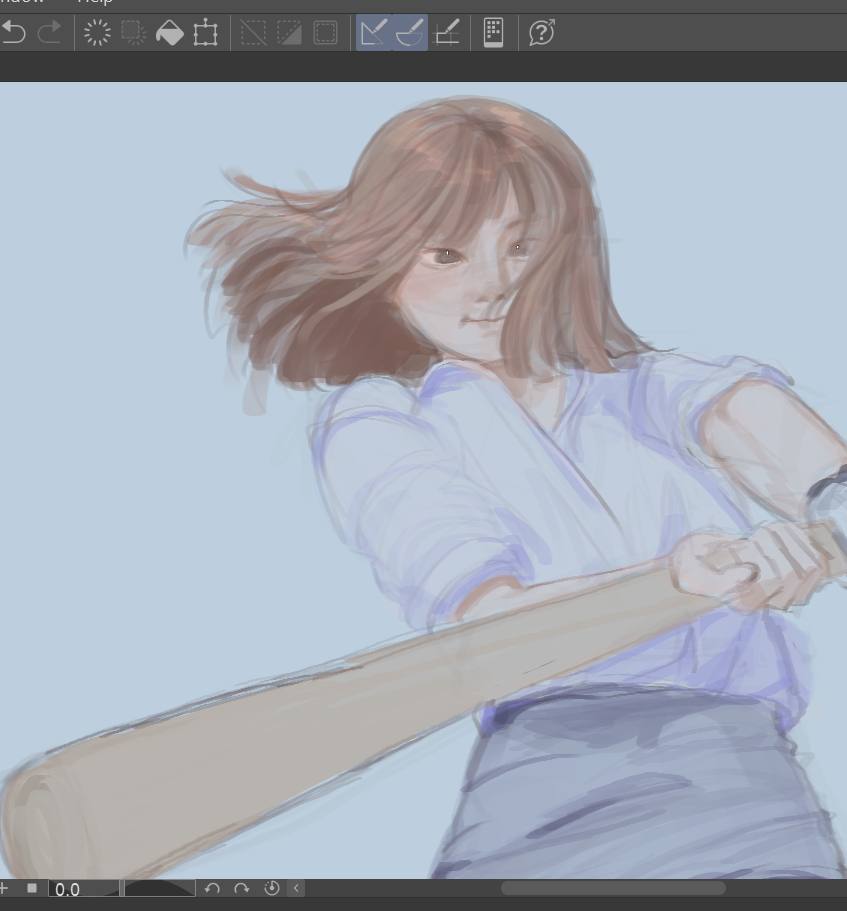Click the Invert selected area icon
Viewport: 847px width, 911px height.
(289, 33)
